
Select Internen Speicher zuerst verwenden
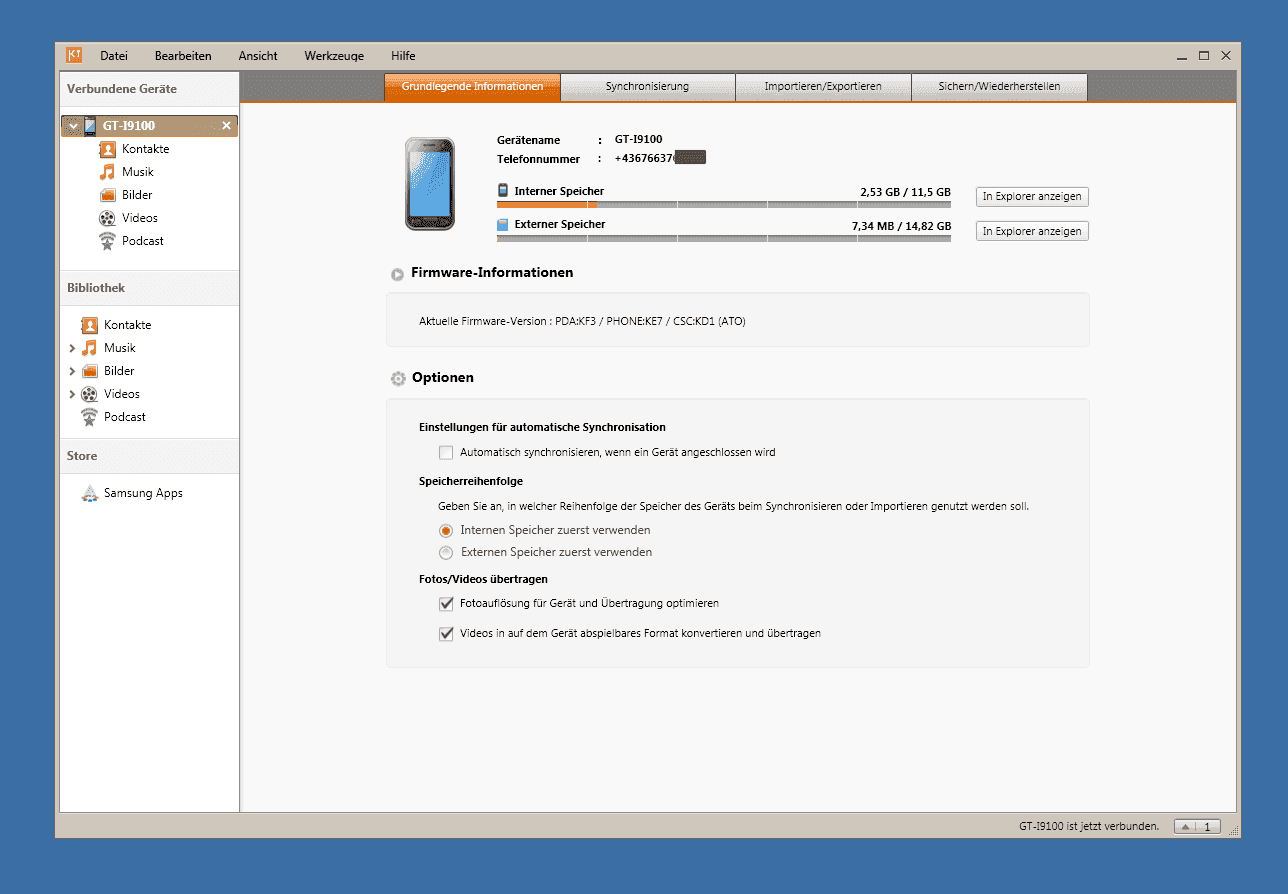click(x=446, y=530)
